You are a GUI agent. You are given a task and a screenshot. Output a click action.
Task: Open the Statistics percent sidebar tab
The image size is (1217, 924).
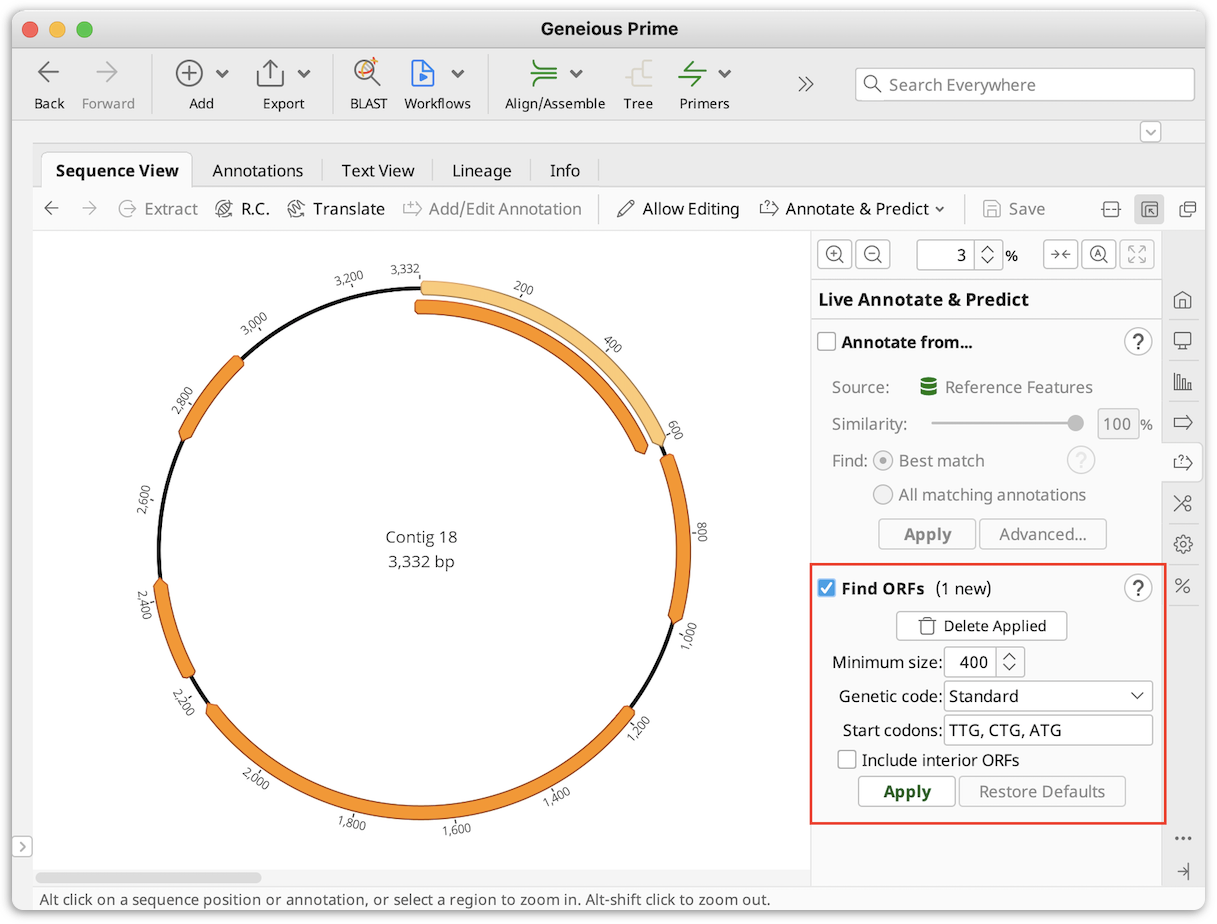tap(1183, 585)
